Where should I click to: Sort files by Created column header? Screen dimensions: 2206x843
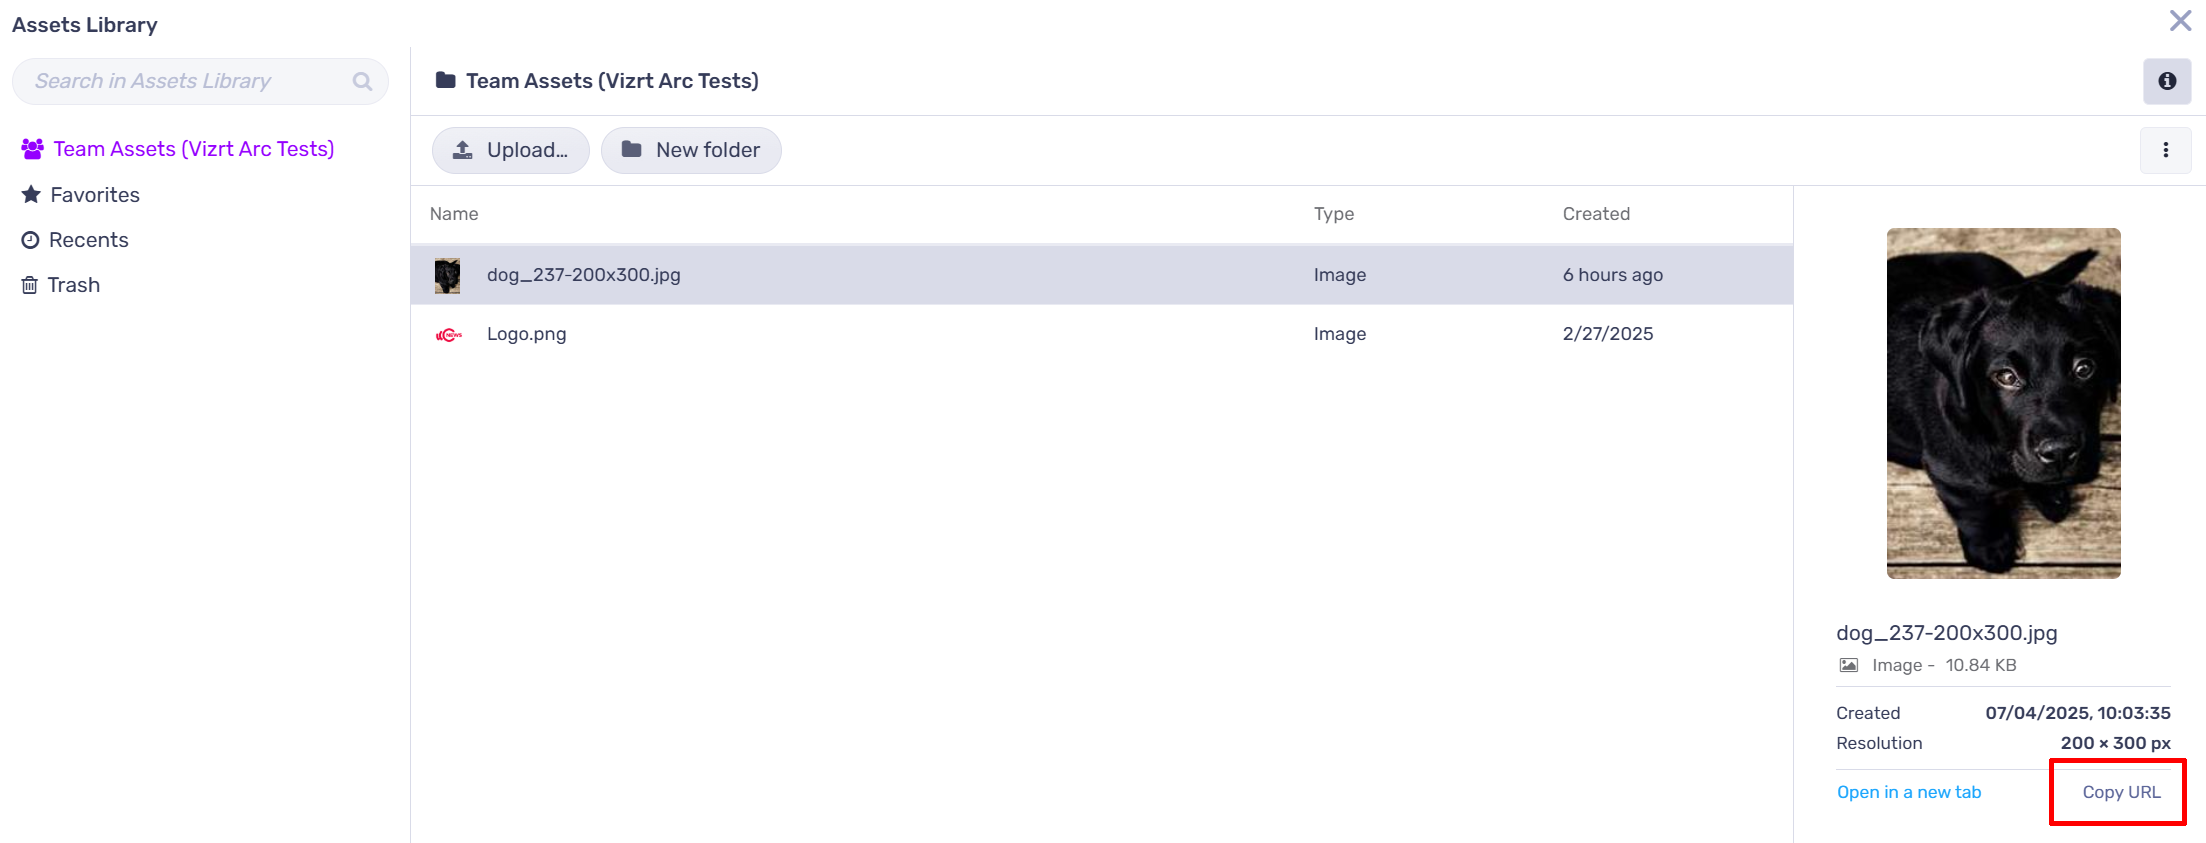tap(1596, 214)
